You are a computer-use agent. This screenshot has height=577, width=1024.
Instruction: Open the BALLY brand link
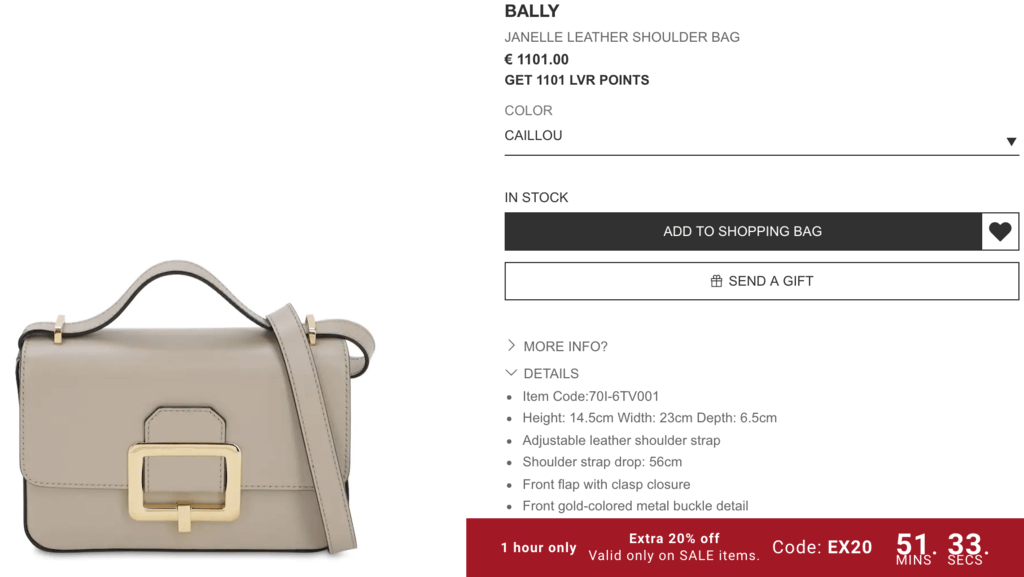[x=532, y=11]
